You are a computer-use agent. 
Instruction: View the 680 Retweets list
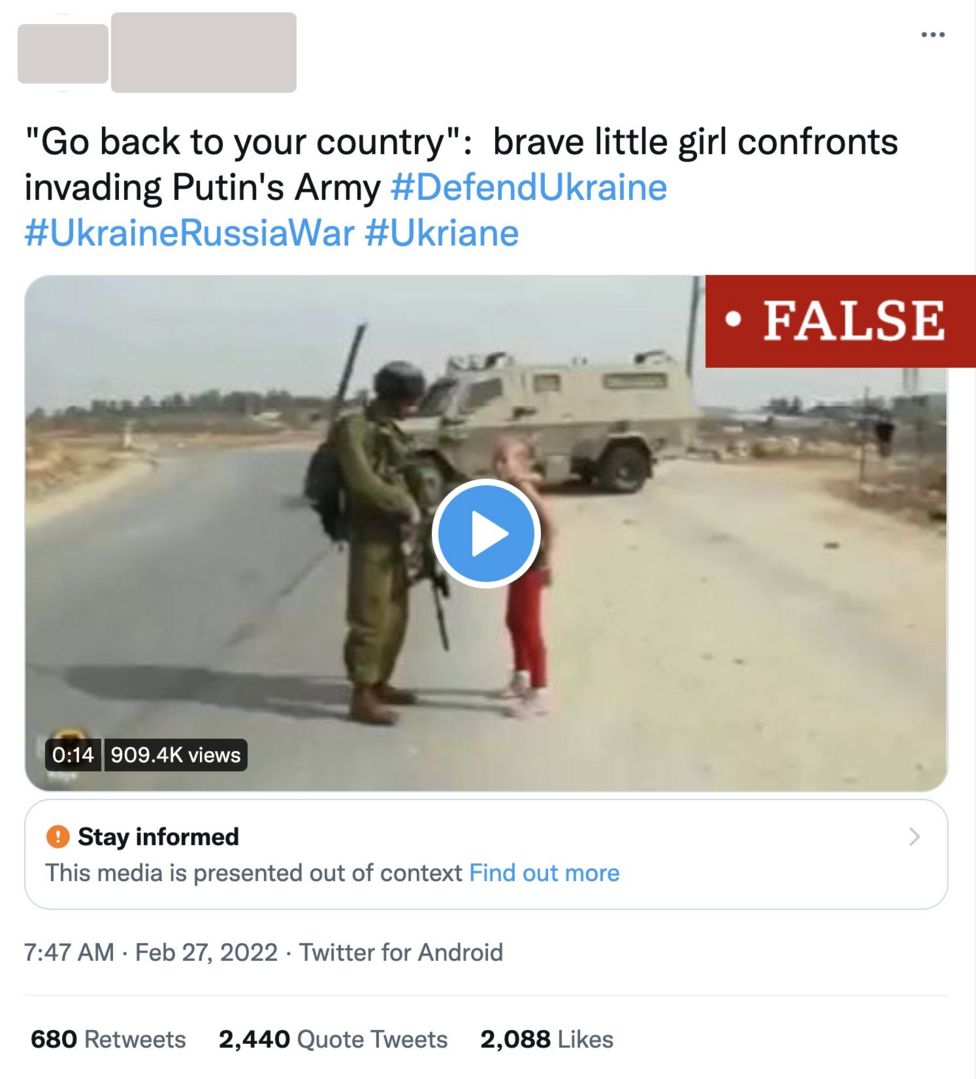[x=108, y=1039]
